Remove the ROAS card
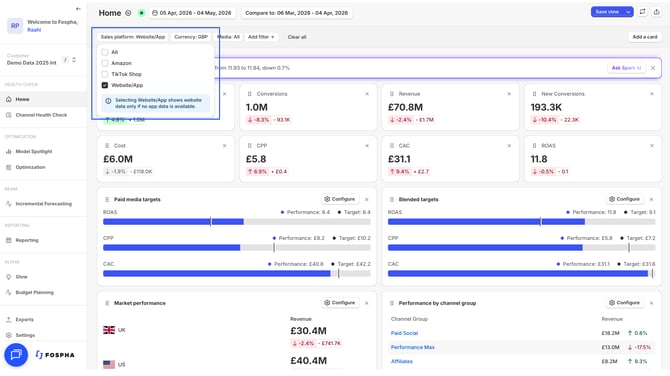 coord(652,146)
